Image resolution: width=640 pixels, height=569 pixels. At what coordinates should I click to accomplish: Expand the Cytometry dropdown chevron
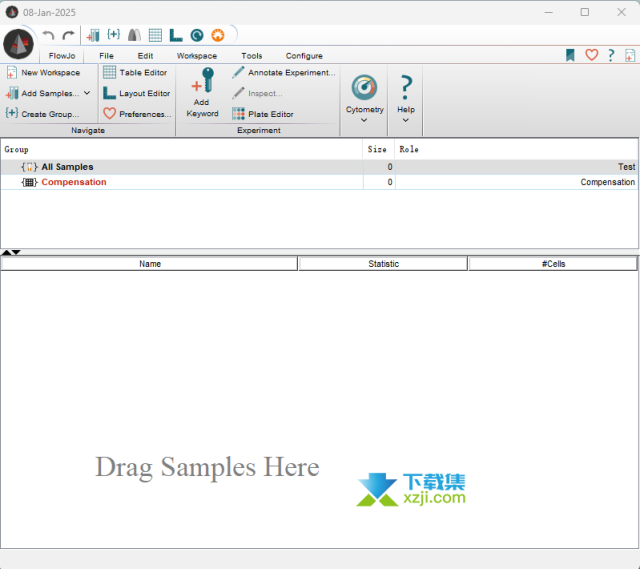[x=364, y=120]
